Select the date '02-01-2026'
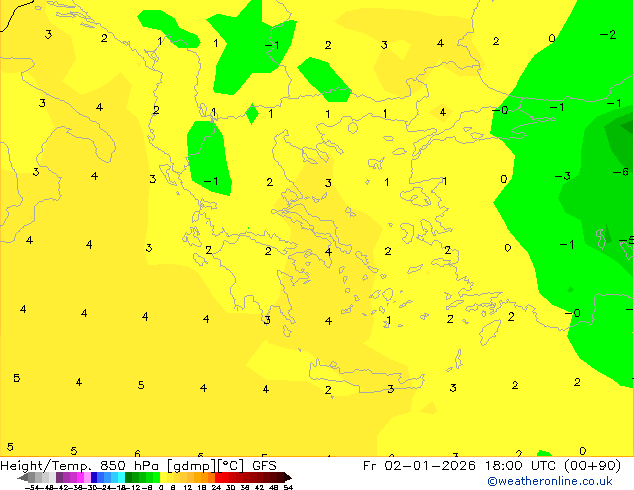The height and width of the screenshot is (490, 634). click(430, 466)
